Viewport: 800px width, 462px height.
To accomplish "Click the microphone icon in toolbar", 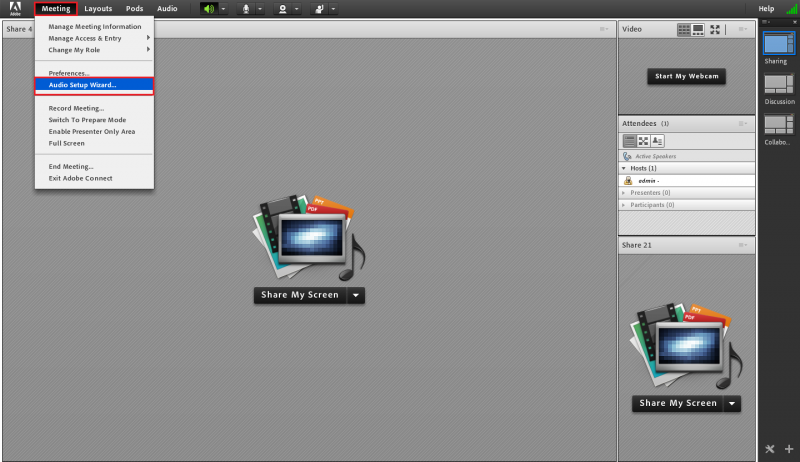I will (x=246, y=8).
